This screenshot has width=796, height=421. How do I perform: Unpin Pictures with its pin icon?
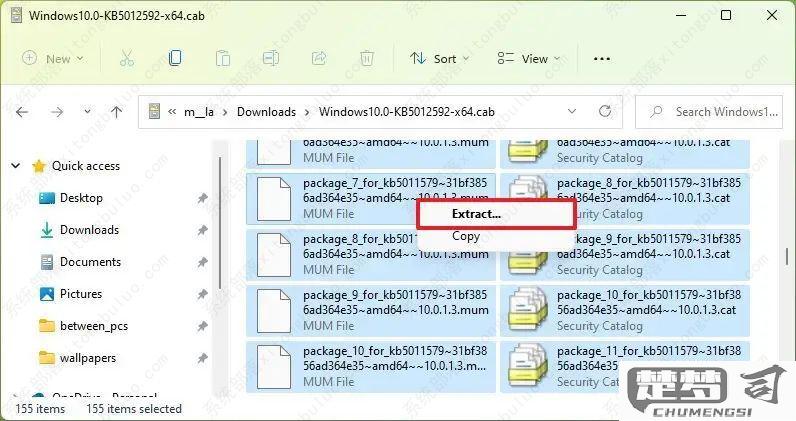click(x=202, y=294)
